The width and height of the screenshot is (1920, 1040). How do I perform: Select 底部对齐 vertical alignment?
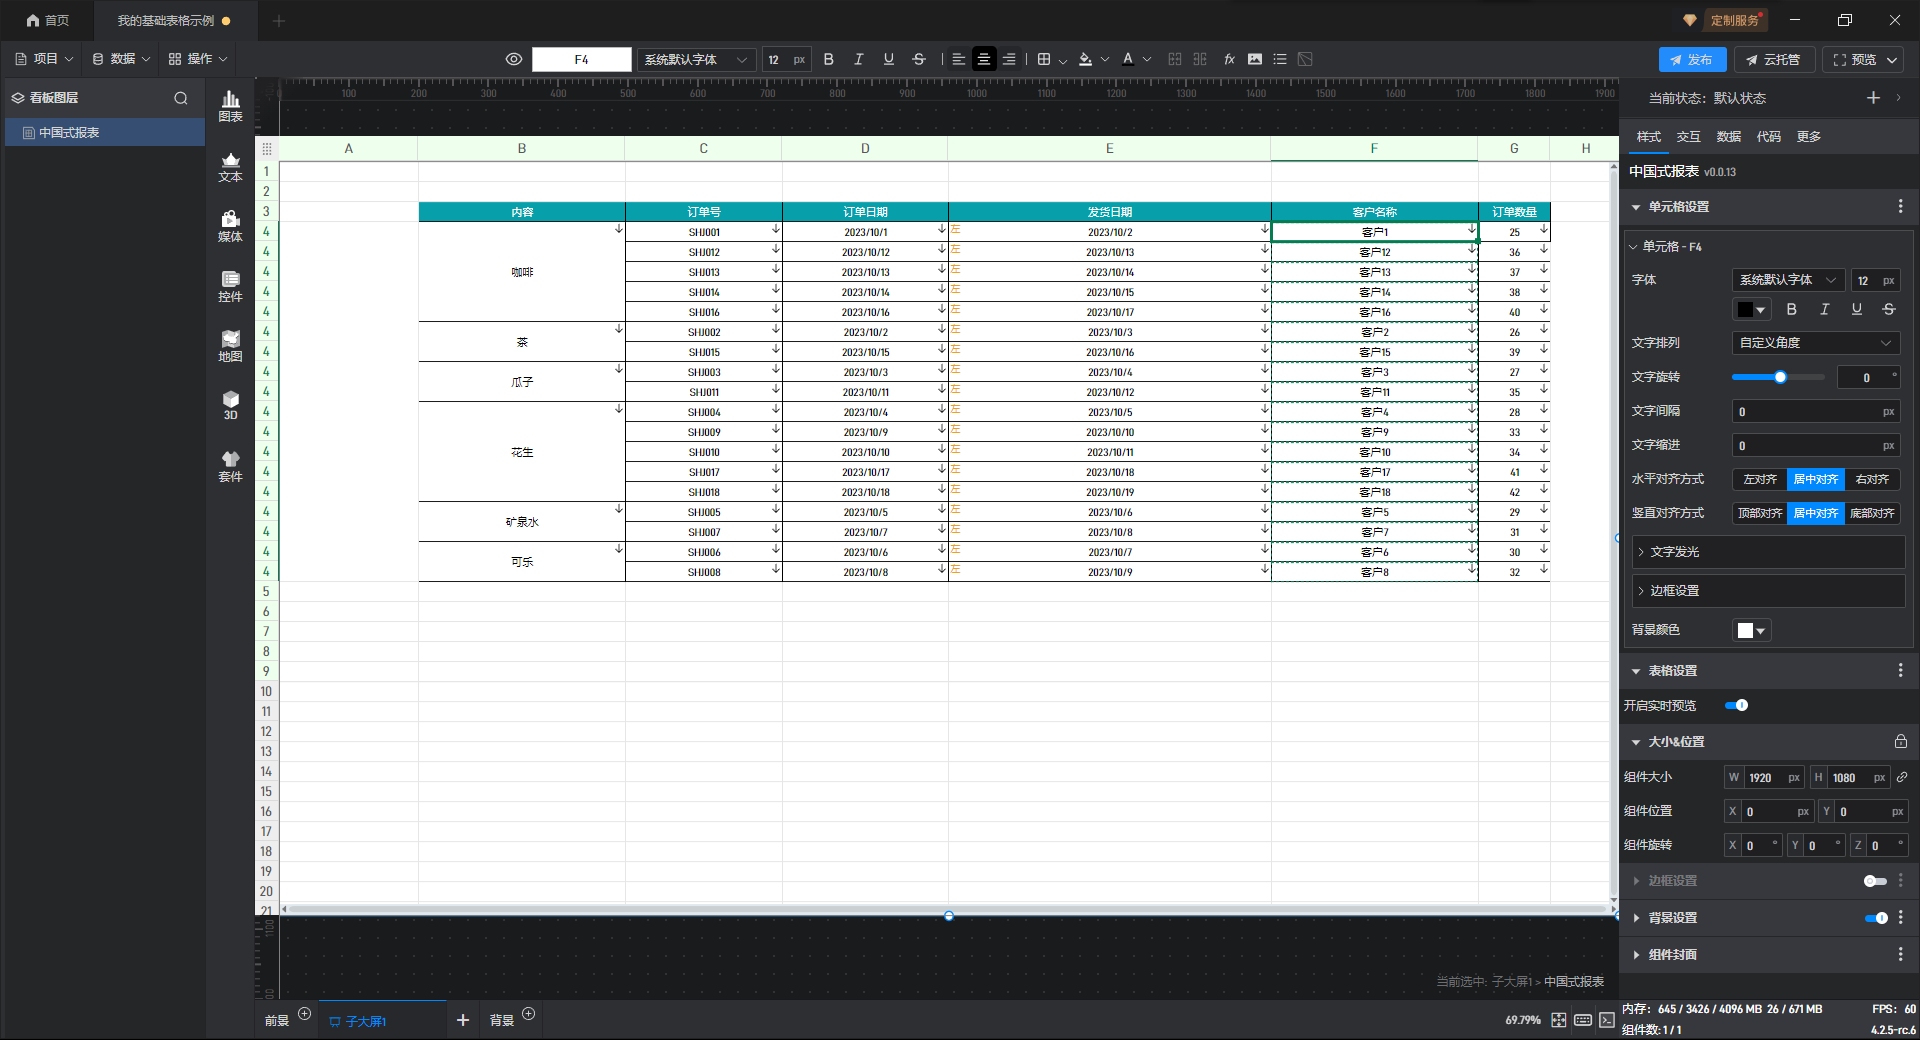1872,513
